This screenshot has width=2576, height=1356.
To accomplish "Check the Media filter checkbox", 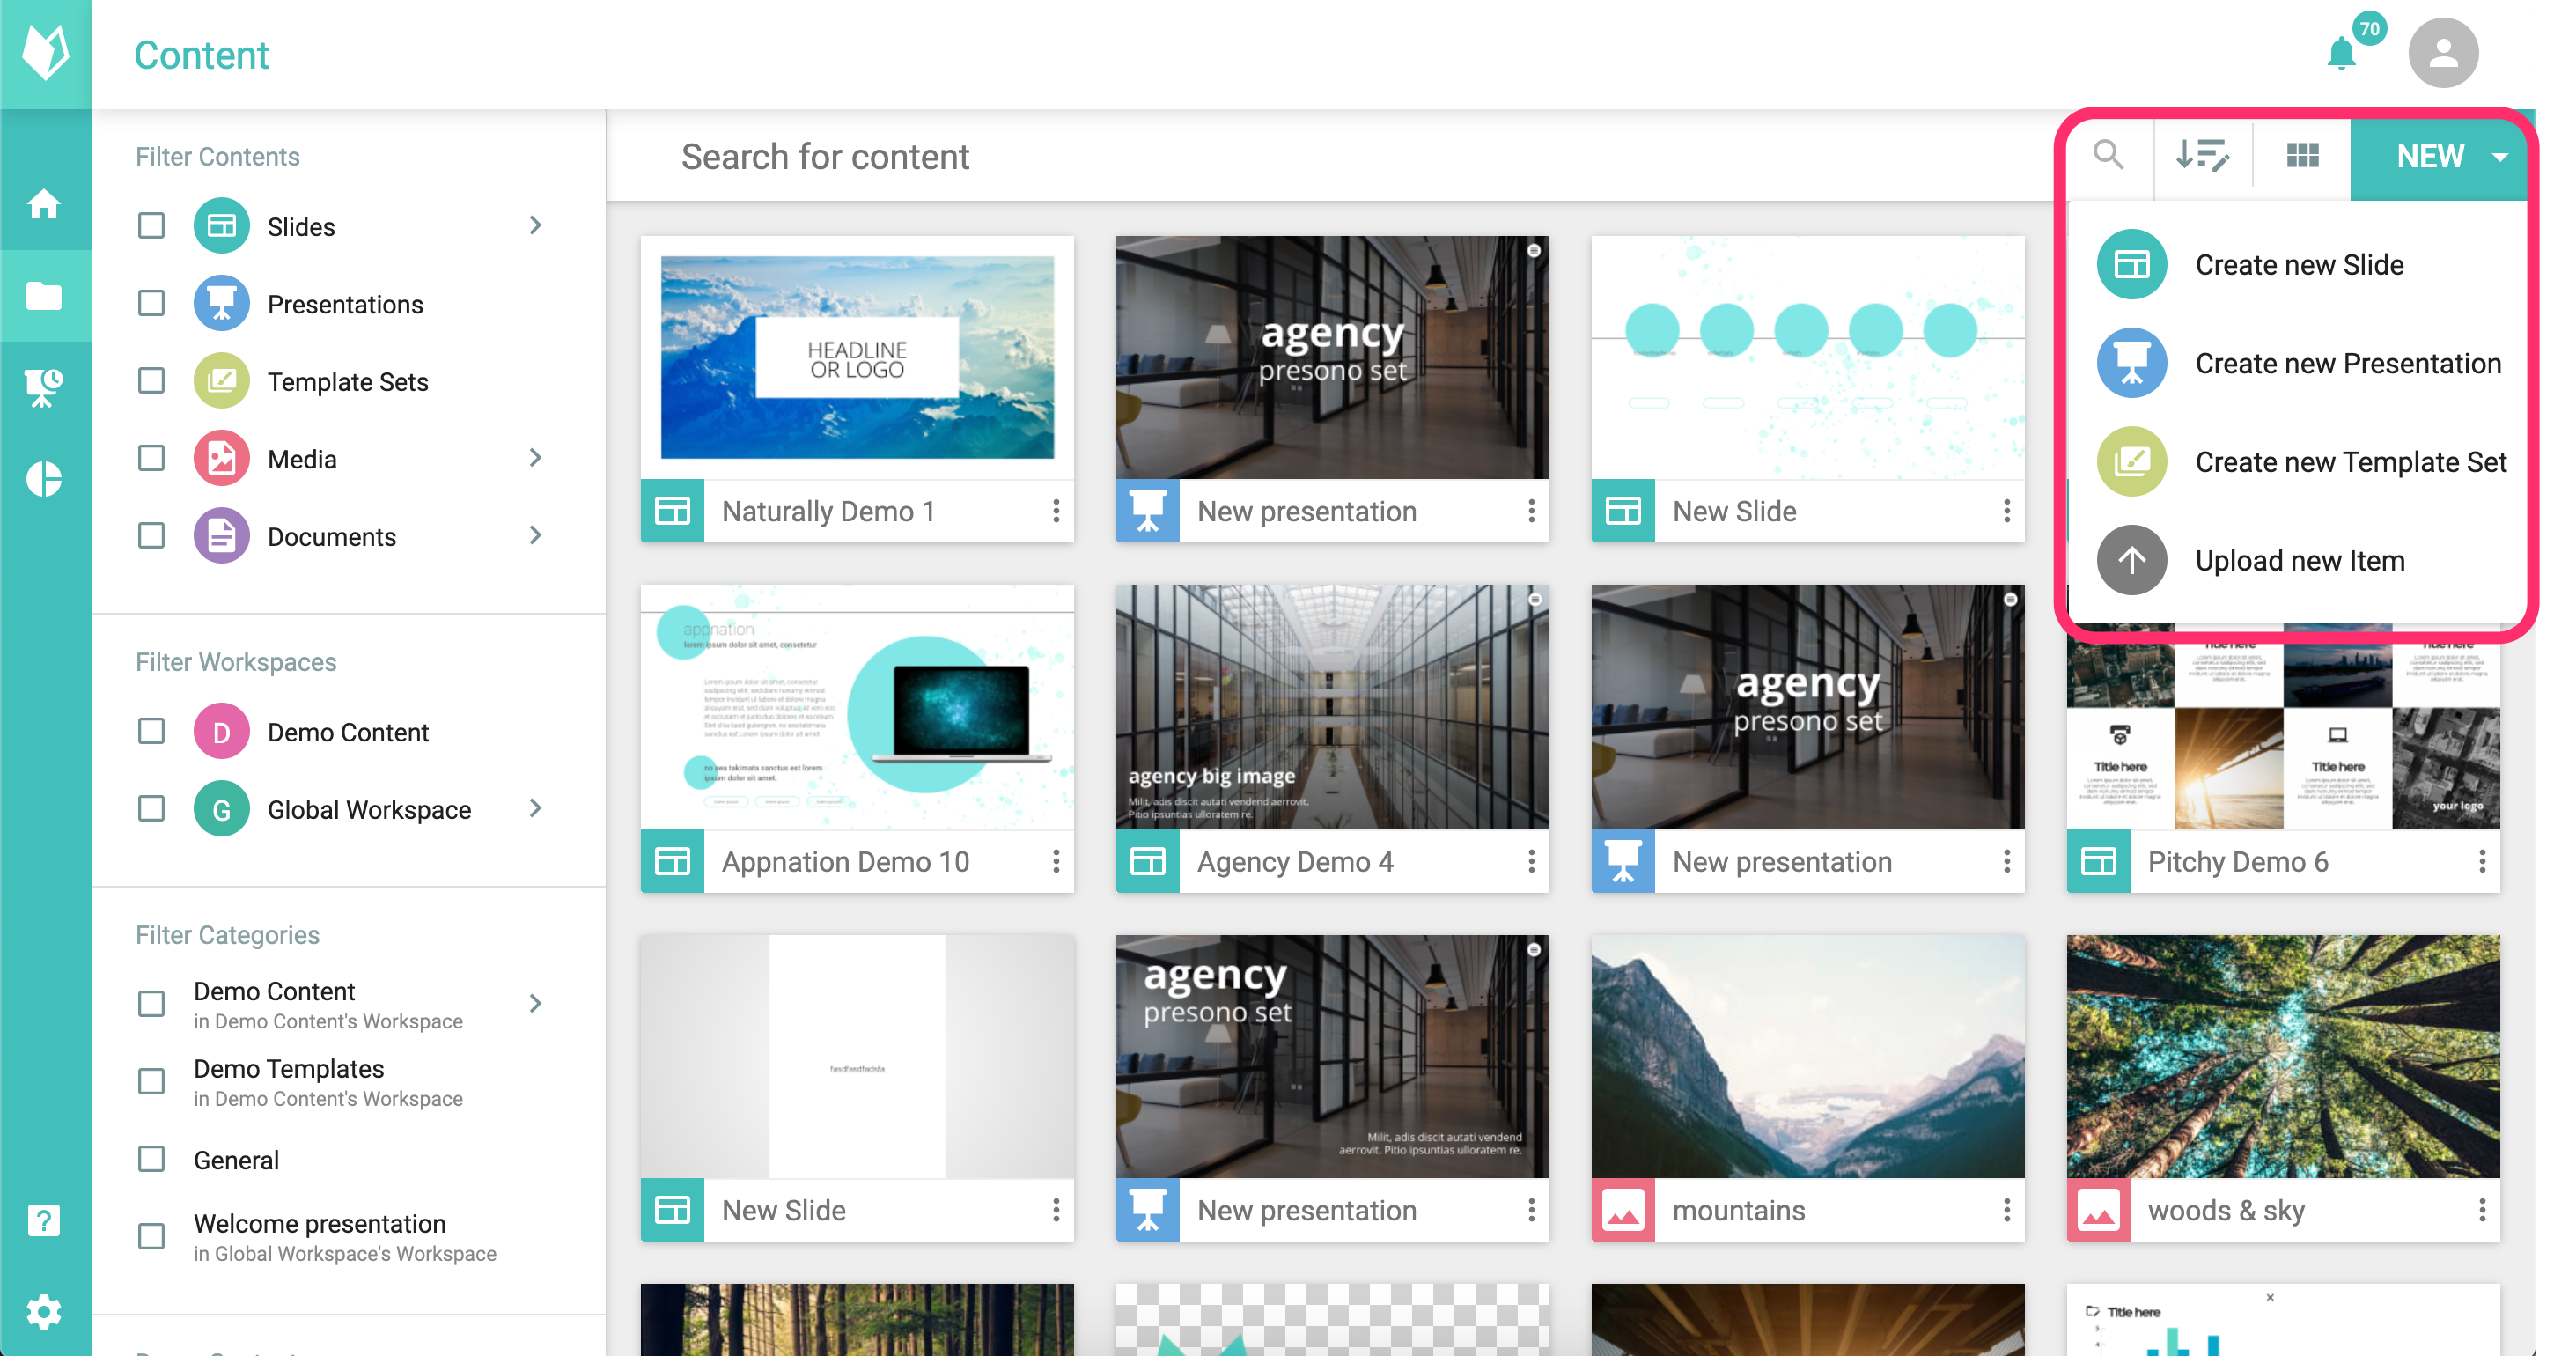I will (151, 458).
